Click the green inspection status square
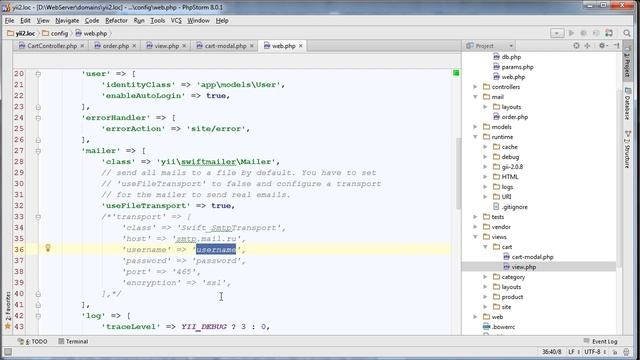This screenshot has height=360, width=640. pos(456,73)
